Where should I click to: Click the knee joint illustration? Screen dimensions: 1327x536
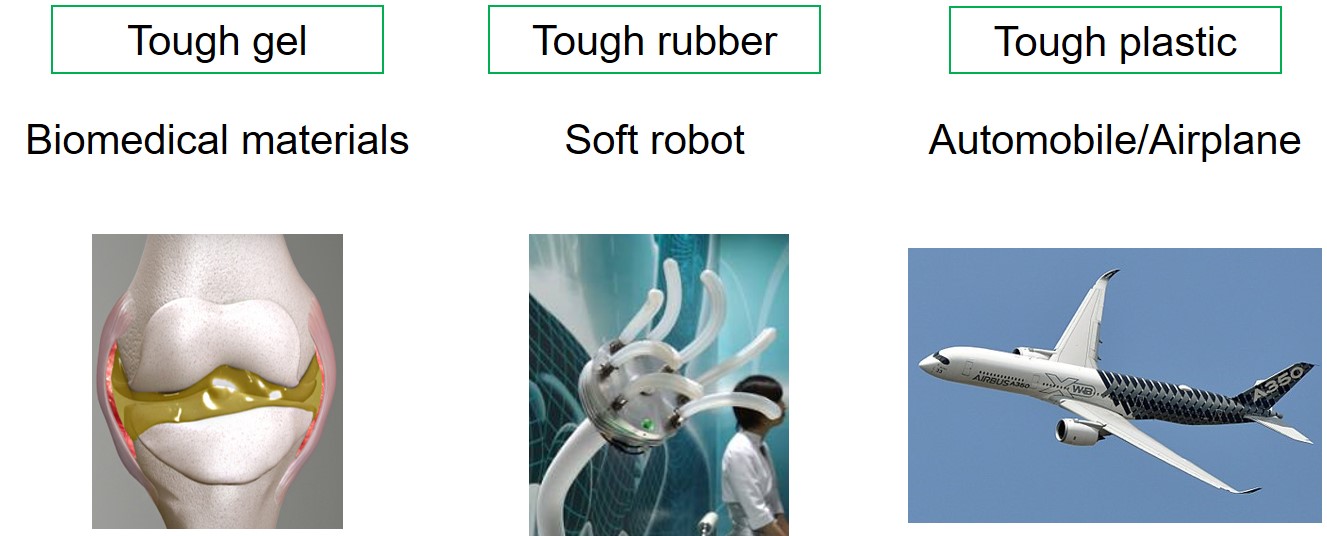pos(217,381)
